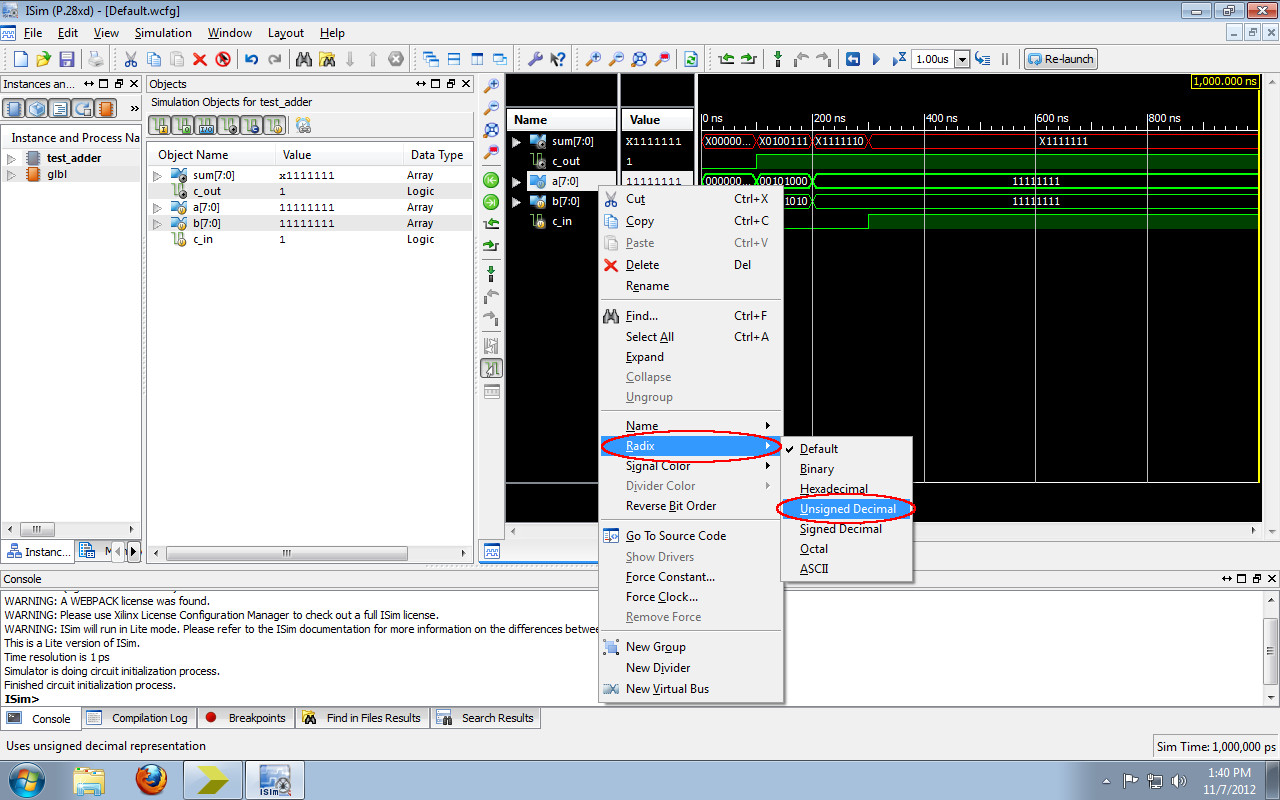
Task: Click the Find in Files binoculars-folder icon
Action: click(327, 59)
